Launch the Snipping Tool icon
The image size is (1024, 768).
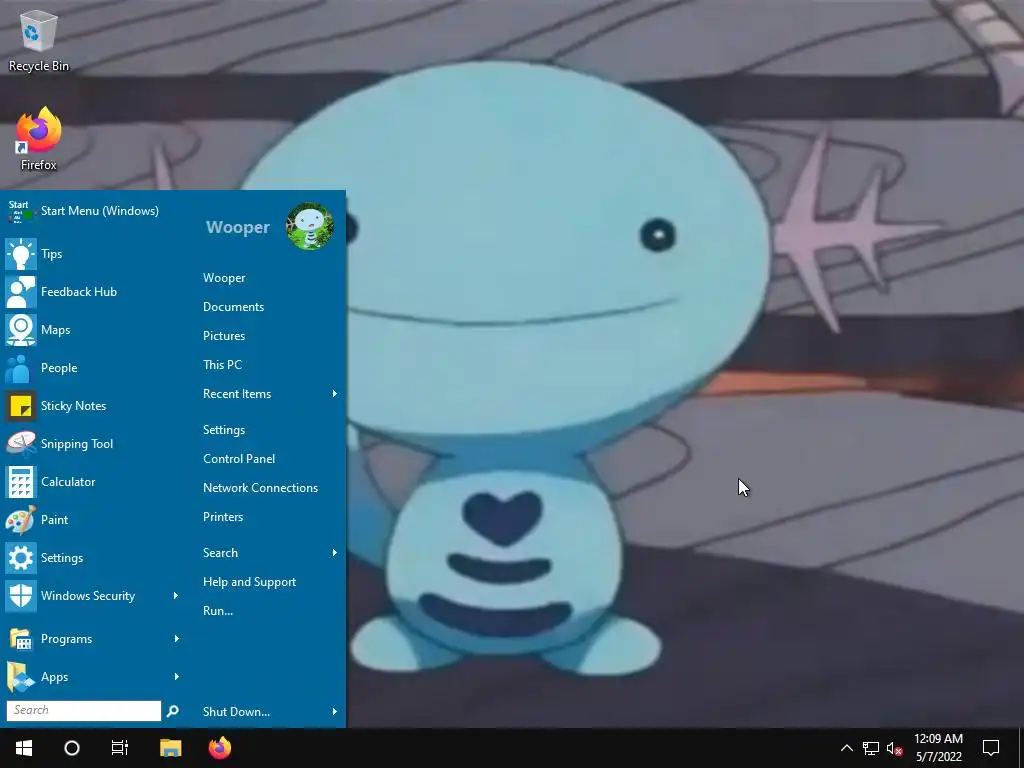pyautogui.click(x=21, y=443)
